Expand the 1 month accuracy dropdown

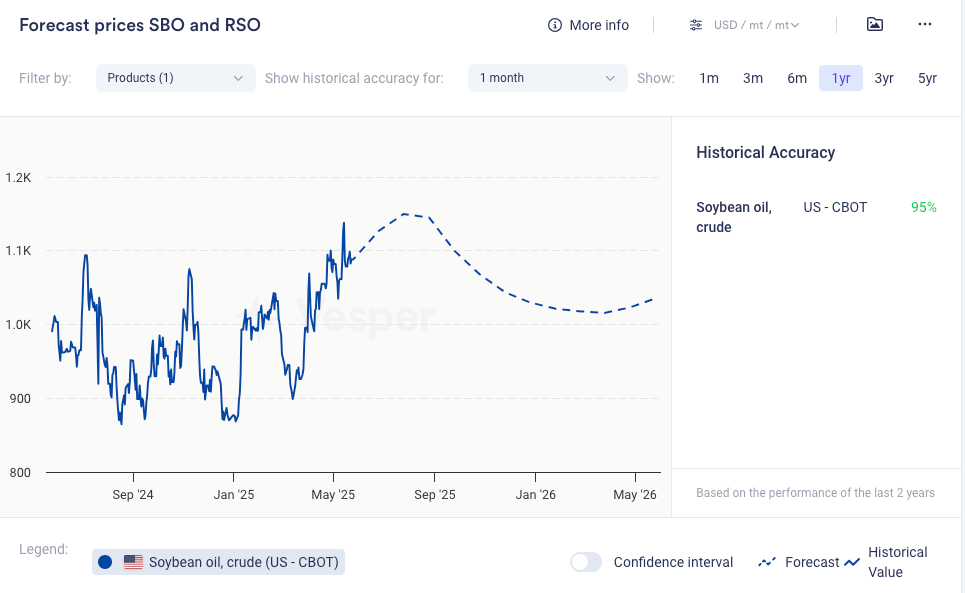point(547,78)
